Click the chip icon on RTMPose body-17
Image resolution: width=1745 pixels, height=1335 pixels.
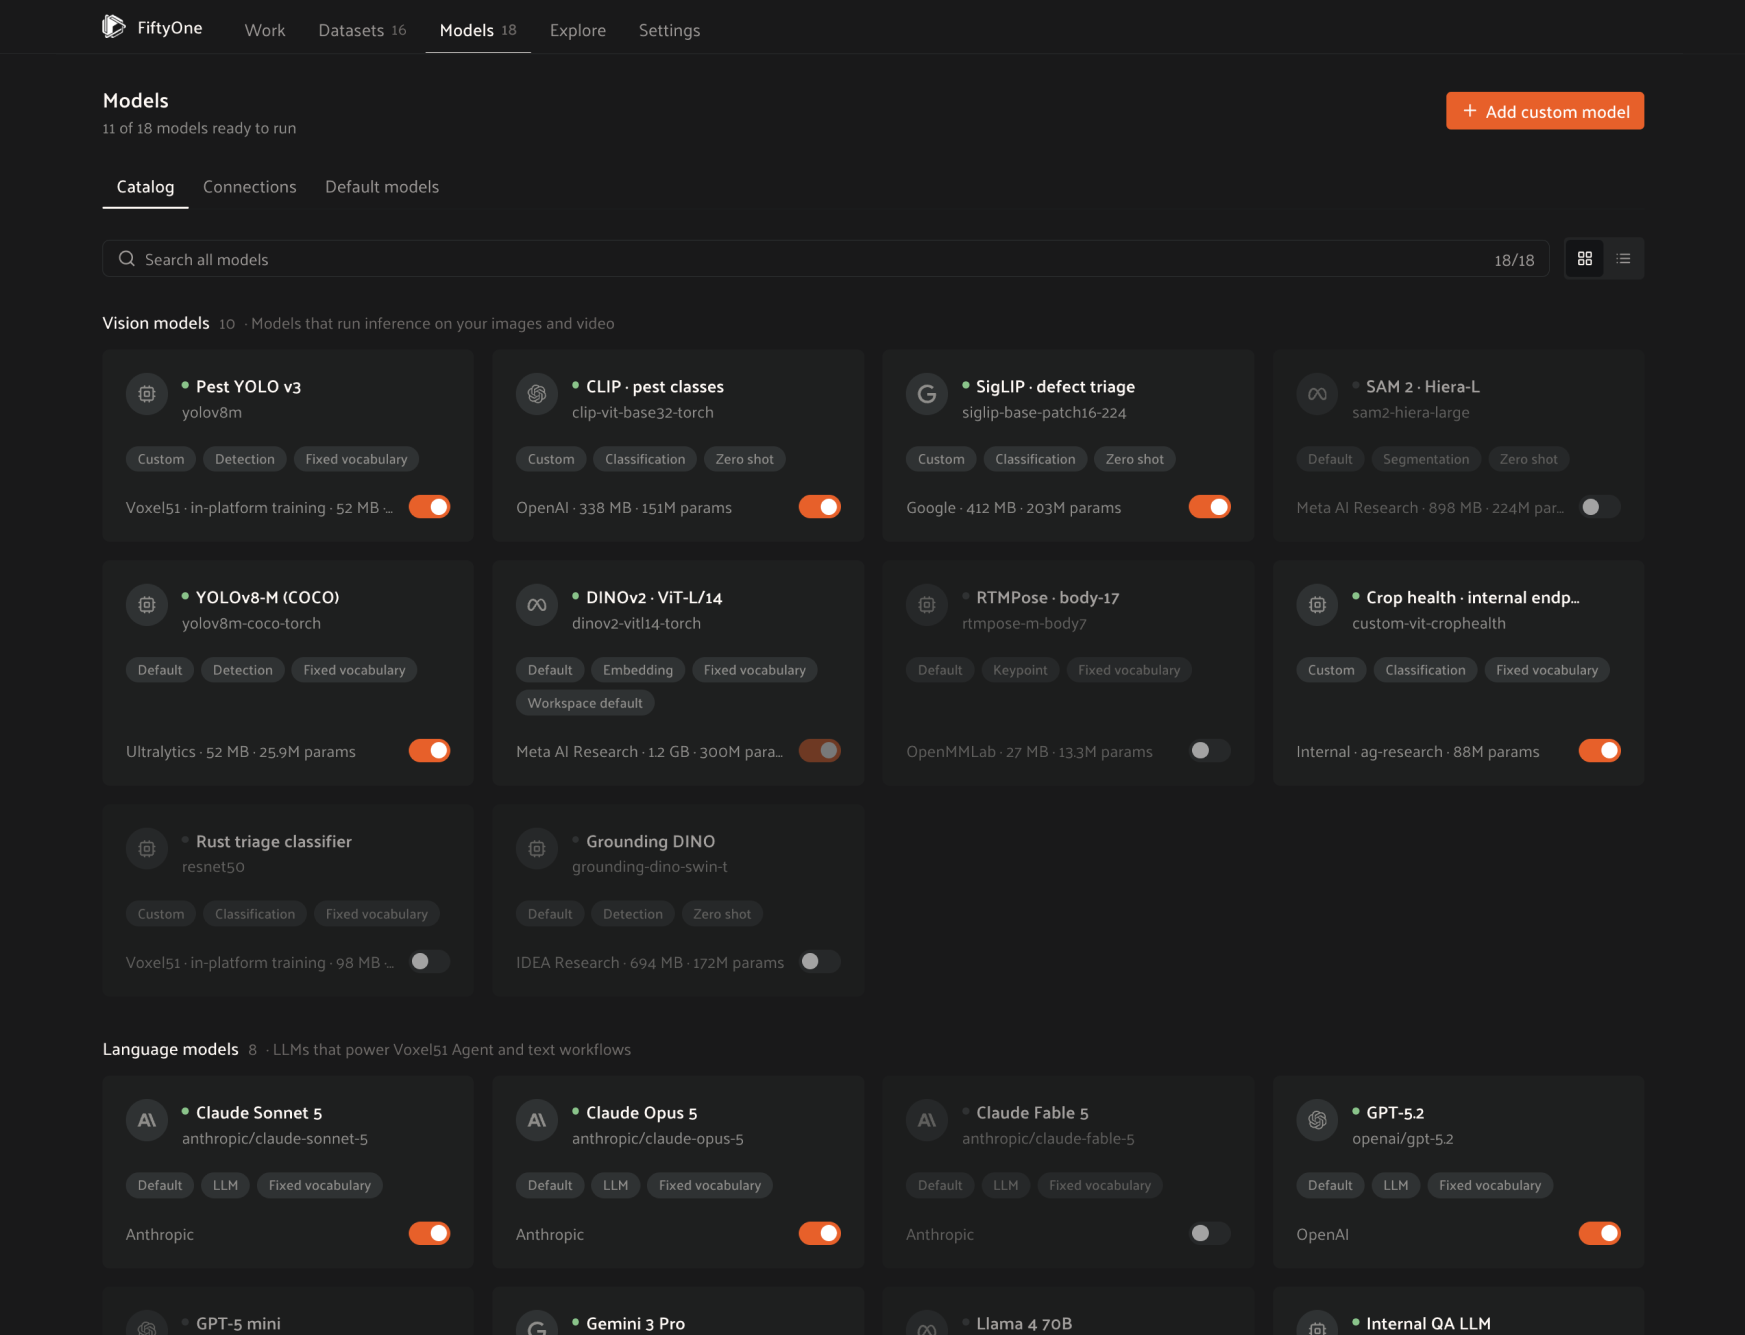(927, 605)
